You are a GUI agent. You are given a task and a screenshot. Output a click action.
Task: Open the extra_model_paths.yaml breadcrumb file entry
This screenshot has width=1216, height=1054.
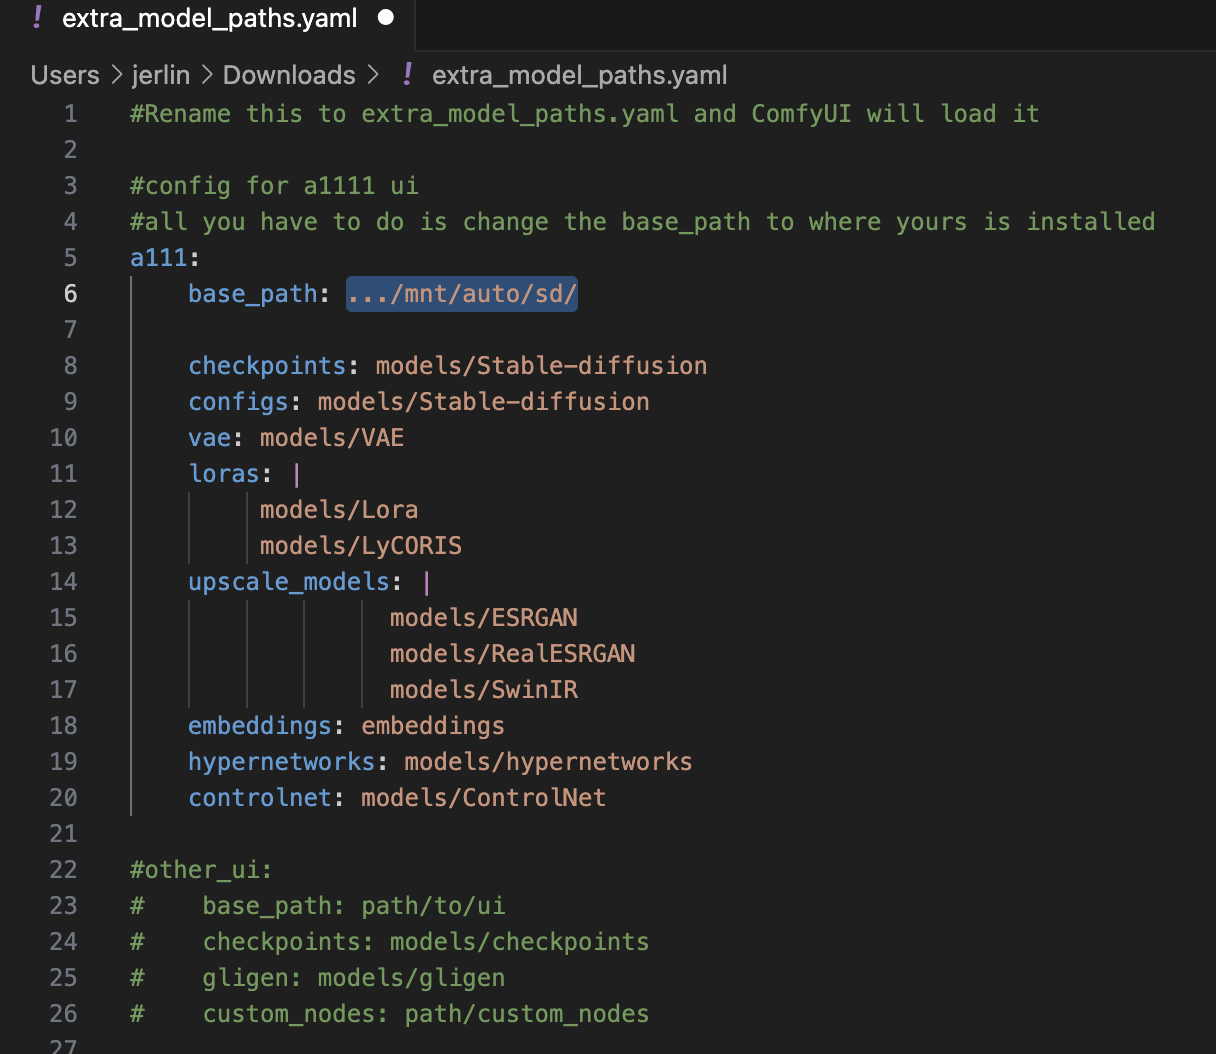pos(579,75)
